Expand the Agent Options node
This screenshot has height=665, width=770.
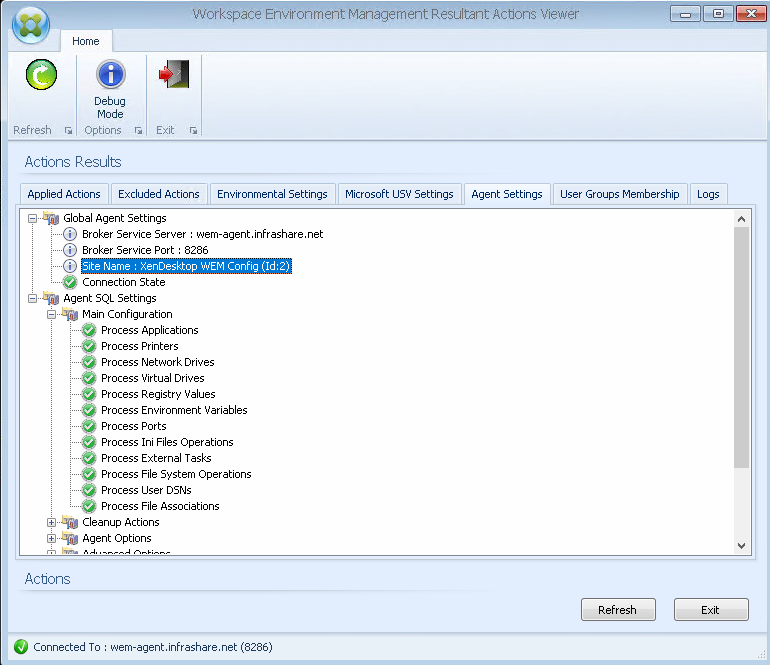(52, 538)
